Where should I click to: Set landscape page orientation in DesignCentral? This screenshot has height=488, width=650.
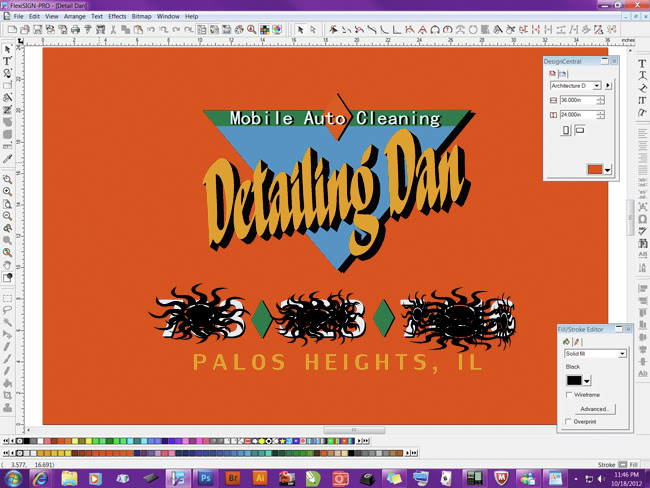[x=580, y=130]
